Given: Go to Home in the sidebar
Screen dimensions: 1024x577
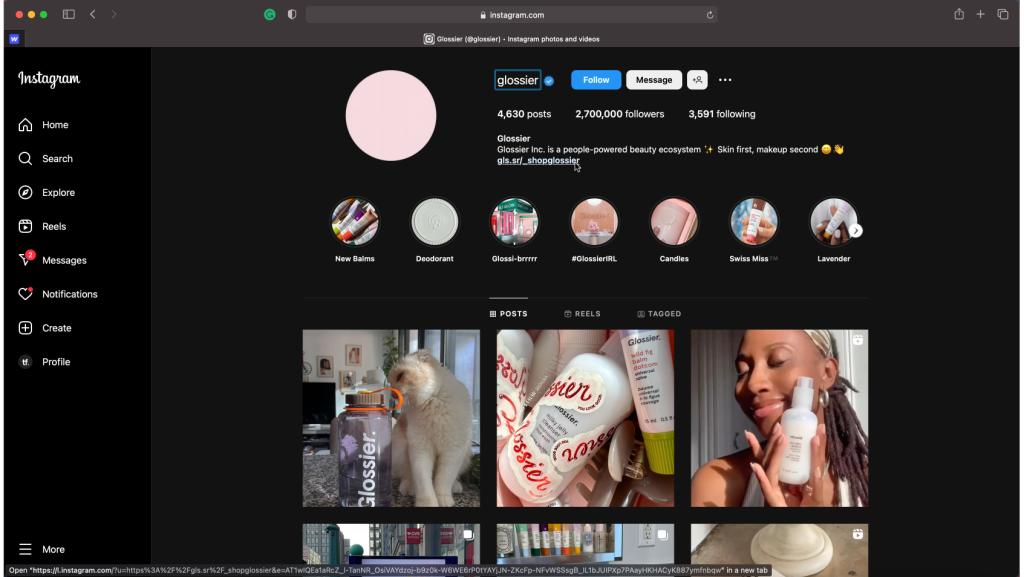Looking at the screenshot, I should tap(43, 125).
